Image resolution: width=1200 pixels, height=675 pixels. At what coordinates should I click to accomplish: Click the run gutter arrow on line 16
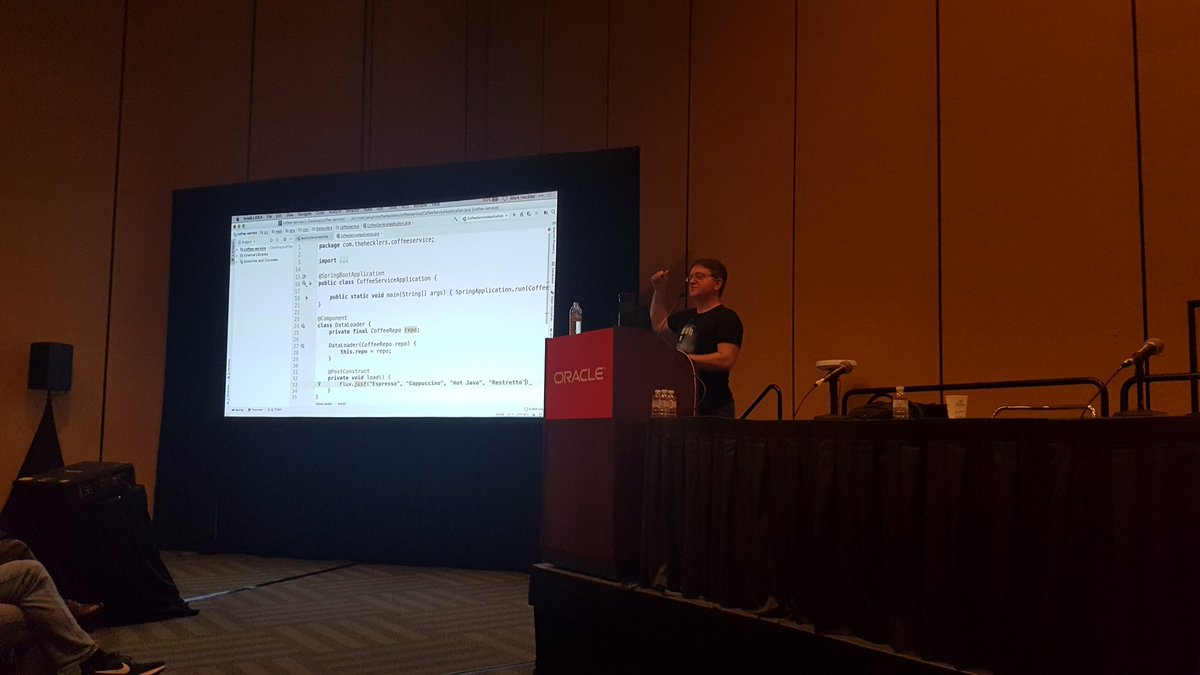click(x=310, y=283)
